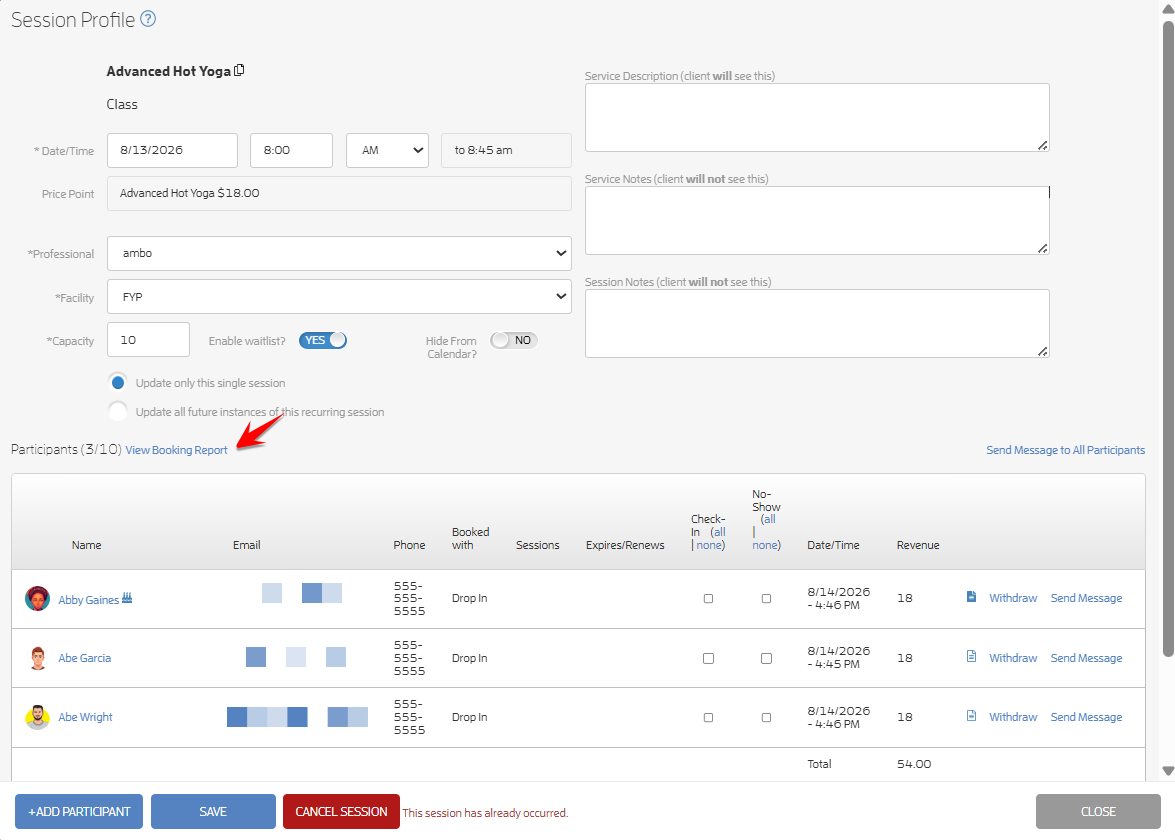1175x840 pixels.
Task: Click the SAVE button
Action: coord(213,812)
